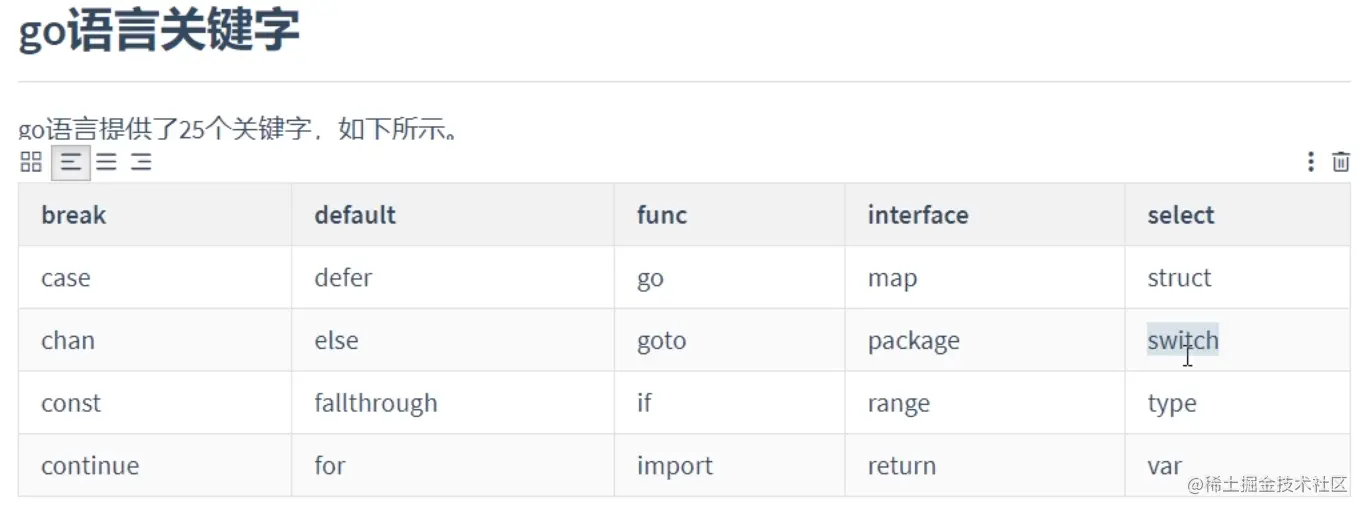This screenshot has width=1364, height=511.
Task: Place cursor in the 'goto' cell
Action: pyautogui.click(x=661, y=341)
